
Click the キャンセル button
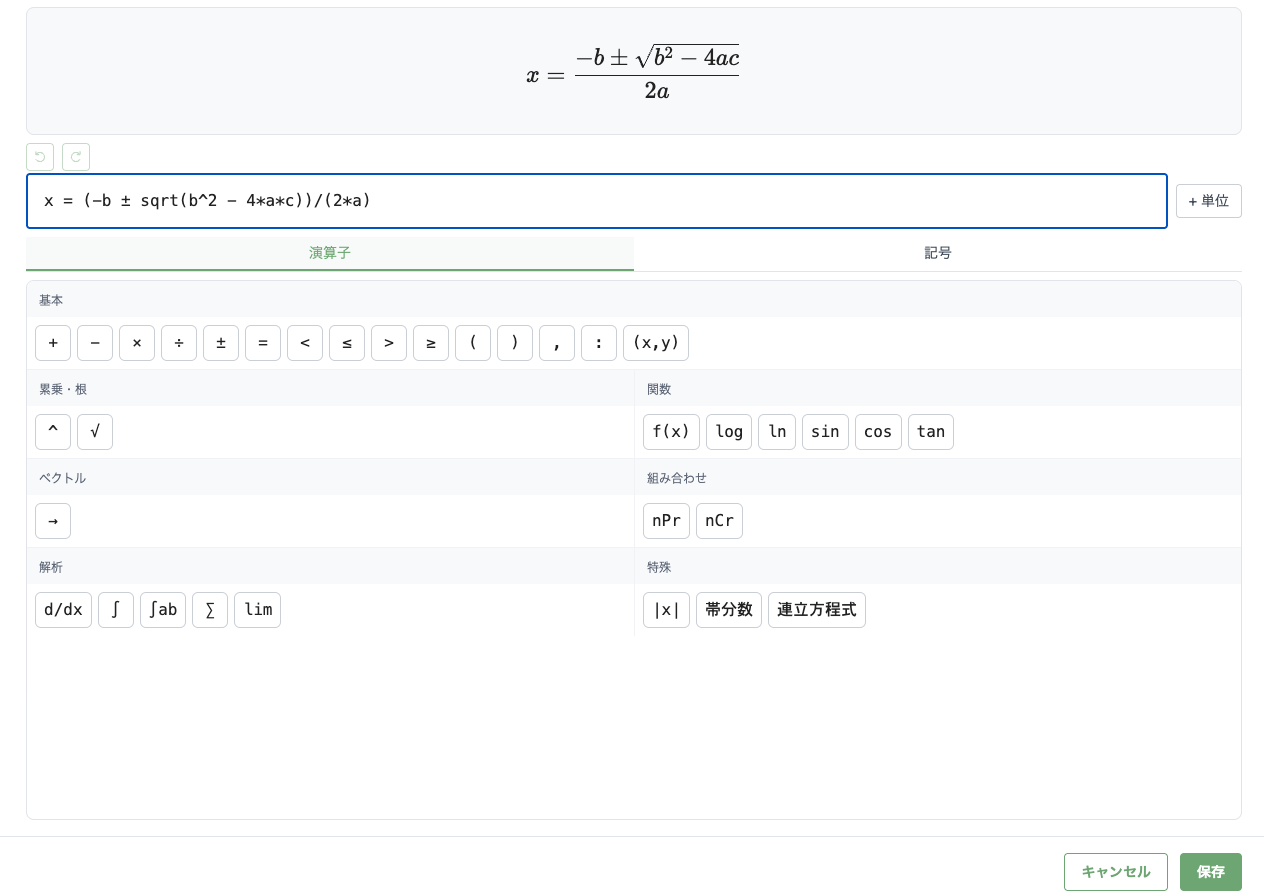coord(1116,872)
